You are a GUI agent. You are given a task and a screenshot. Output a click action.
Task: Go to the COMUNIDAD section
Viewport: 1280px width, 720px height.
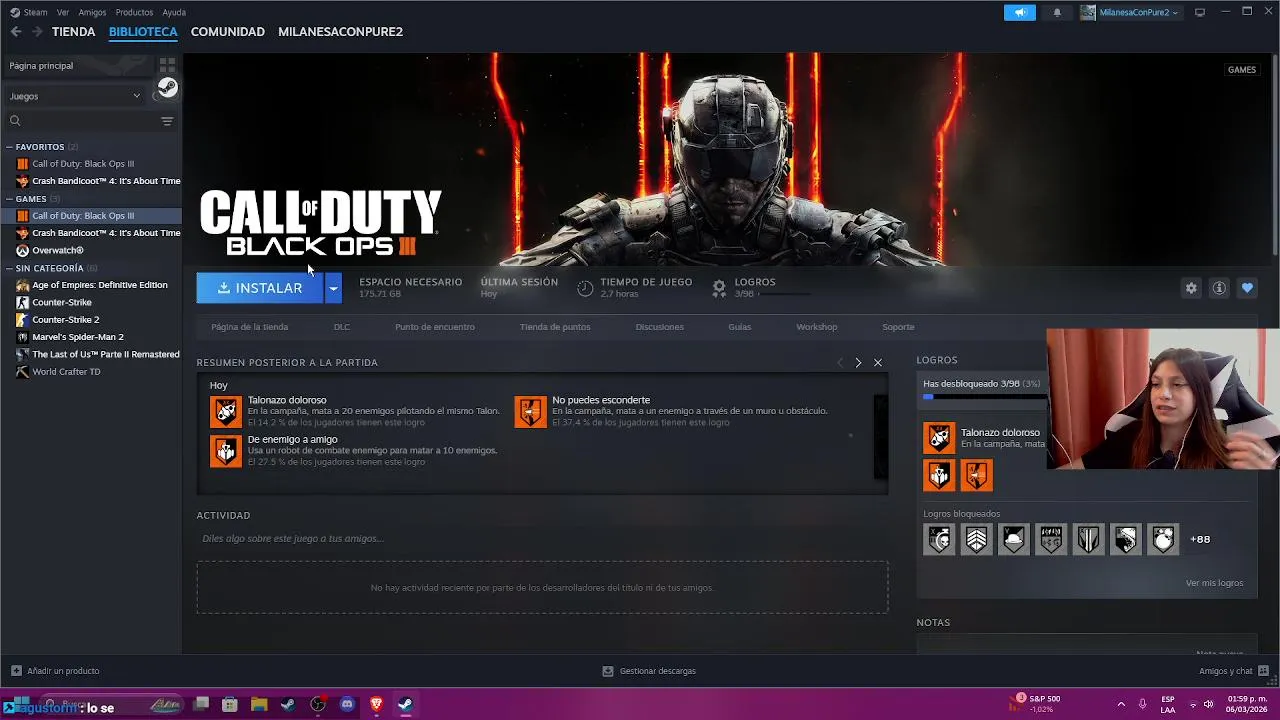coord(228,32)
